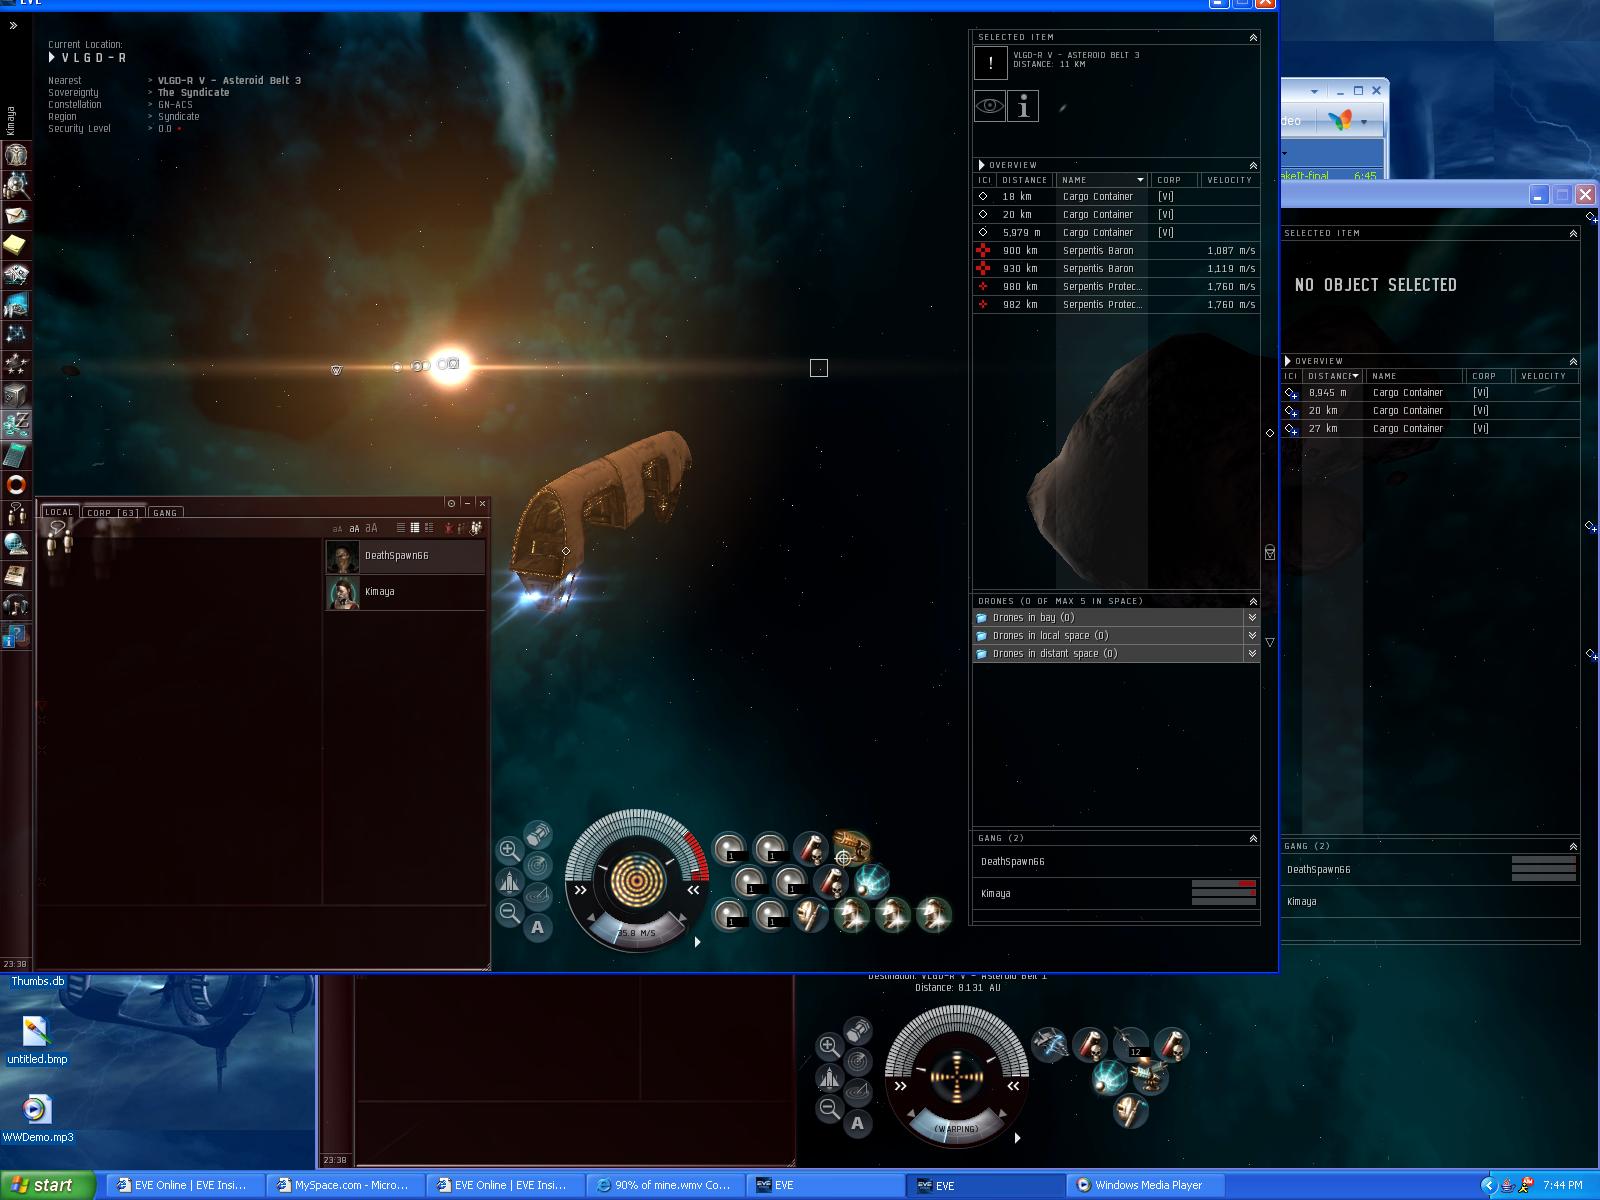Viewport: 1600px width, 1200px height.
Task: Expand Drones in bay group
Action: [x=1252, y=618]
